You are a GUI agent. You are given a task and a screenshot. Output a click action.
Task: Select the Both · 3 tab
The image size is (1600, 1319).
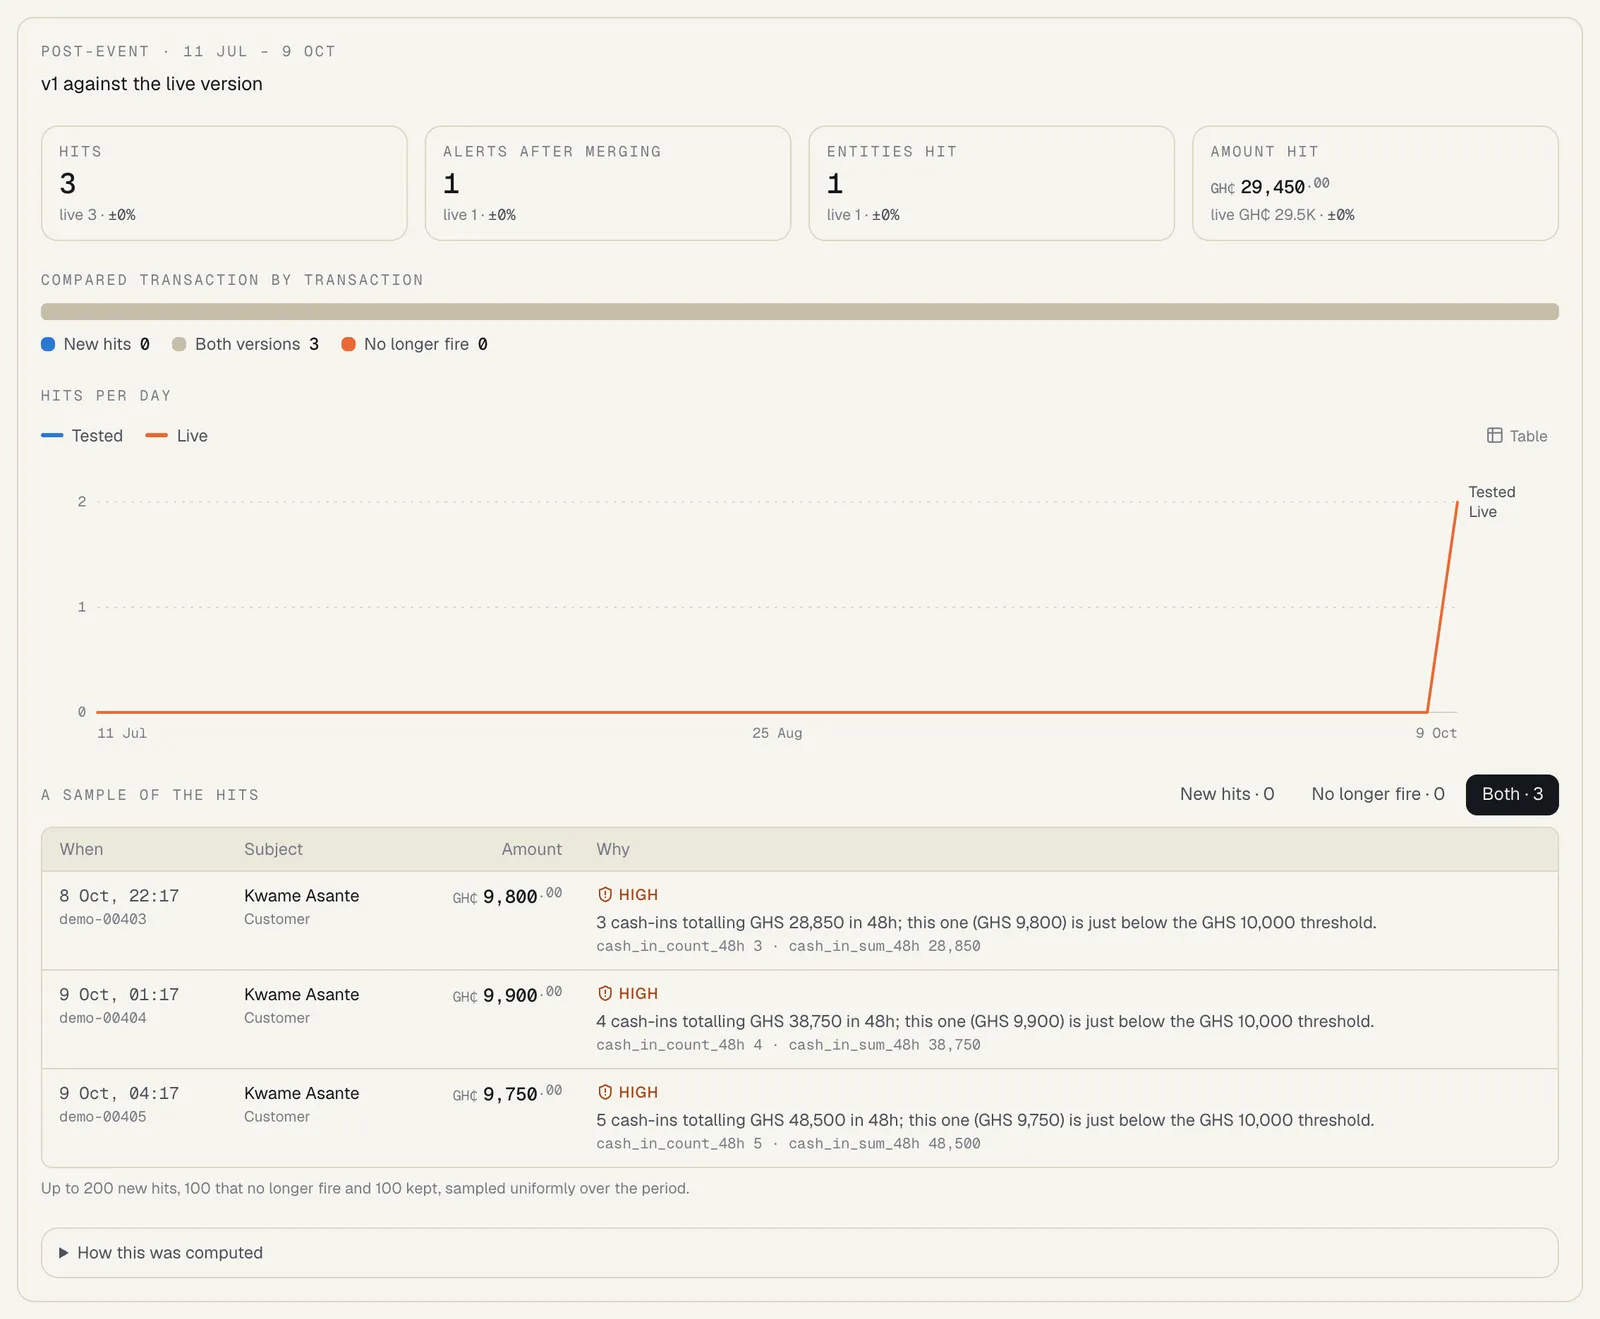(x=1512, y=794)
